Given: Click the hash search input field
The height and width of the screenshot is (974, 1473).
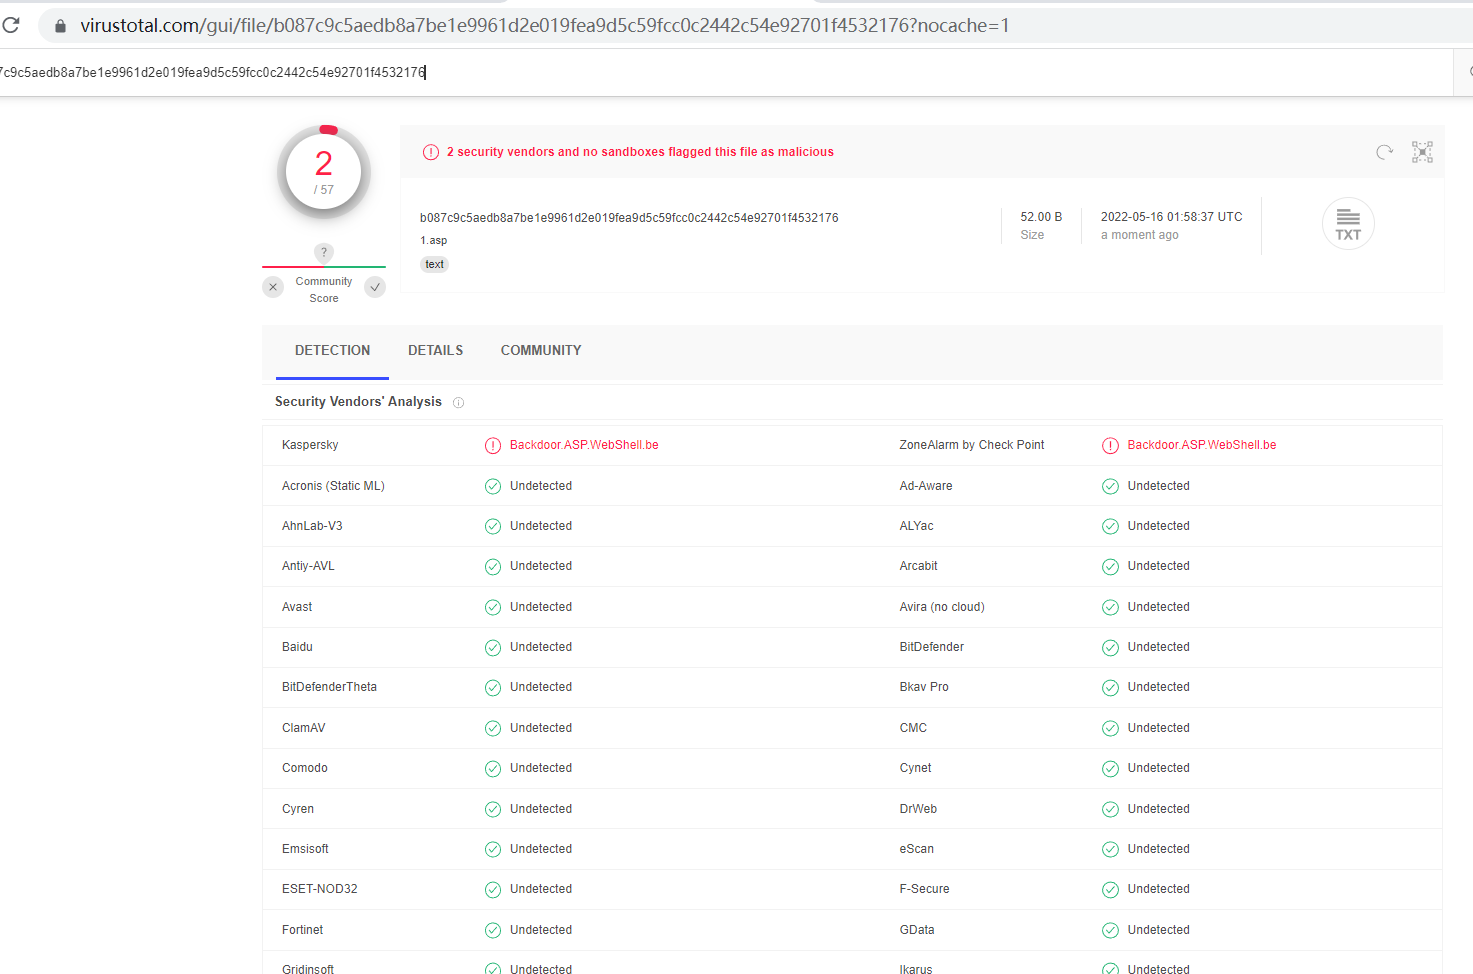Looking at the screenshot, I should pyautogui.click(x=725, y=72).
